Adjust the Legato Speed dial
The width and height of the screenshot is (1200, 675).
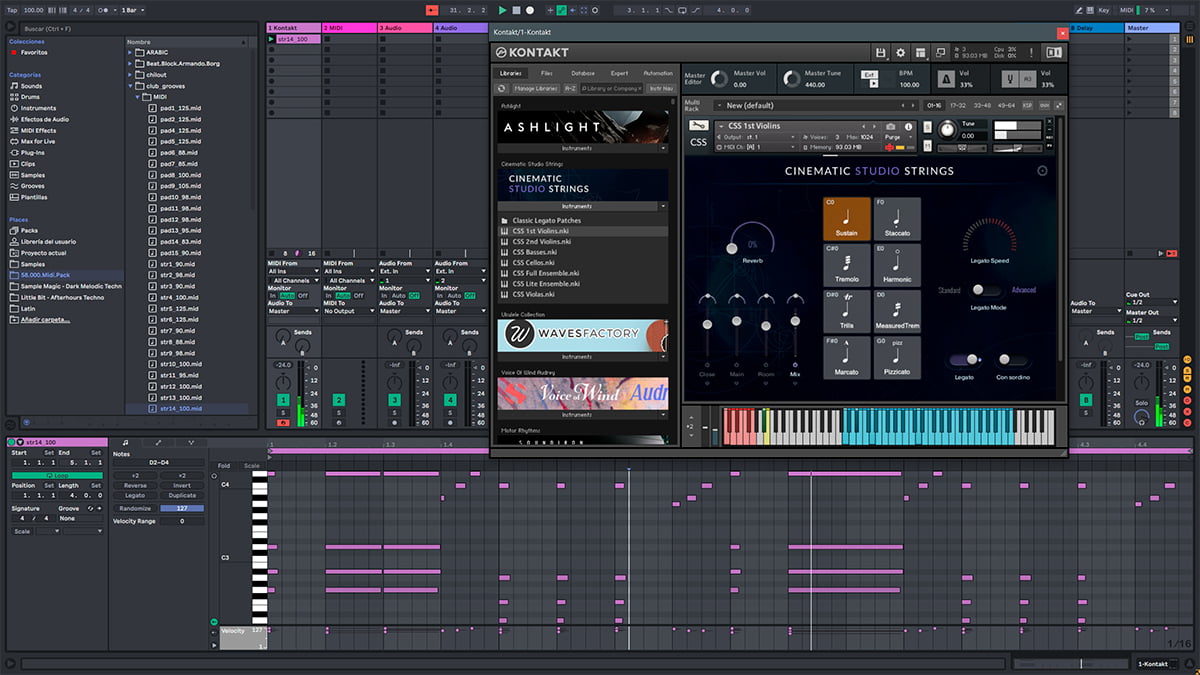[x=988, y=236]
